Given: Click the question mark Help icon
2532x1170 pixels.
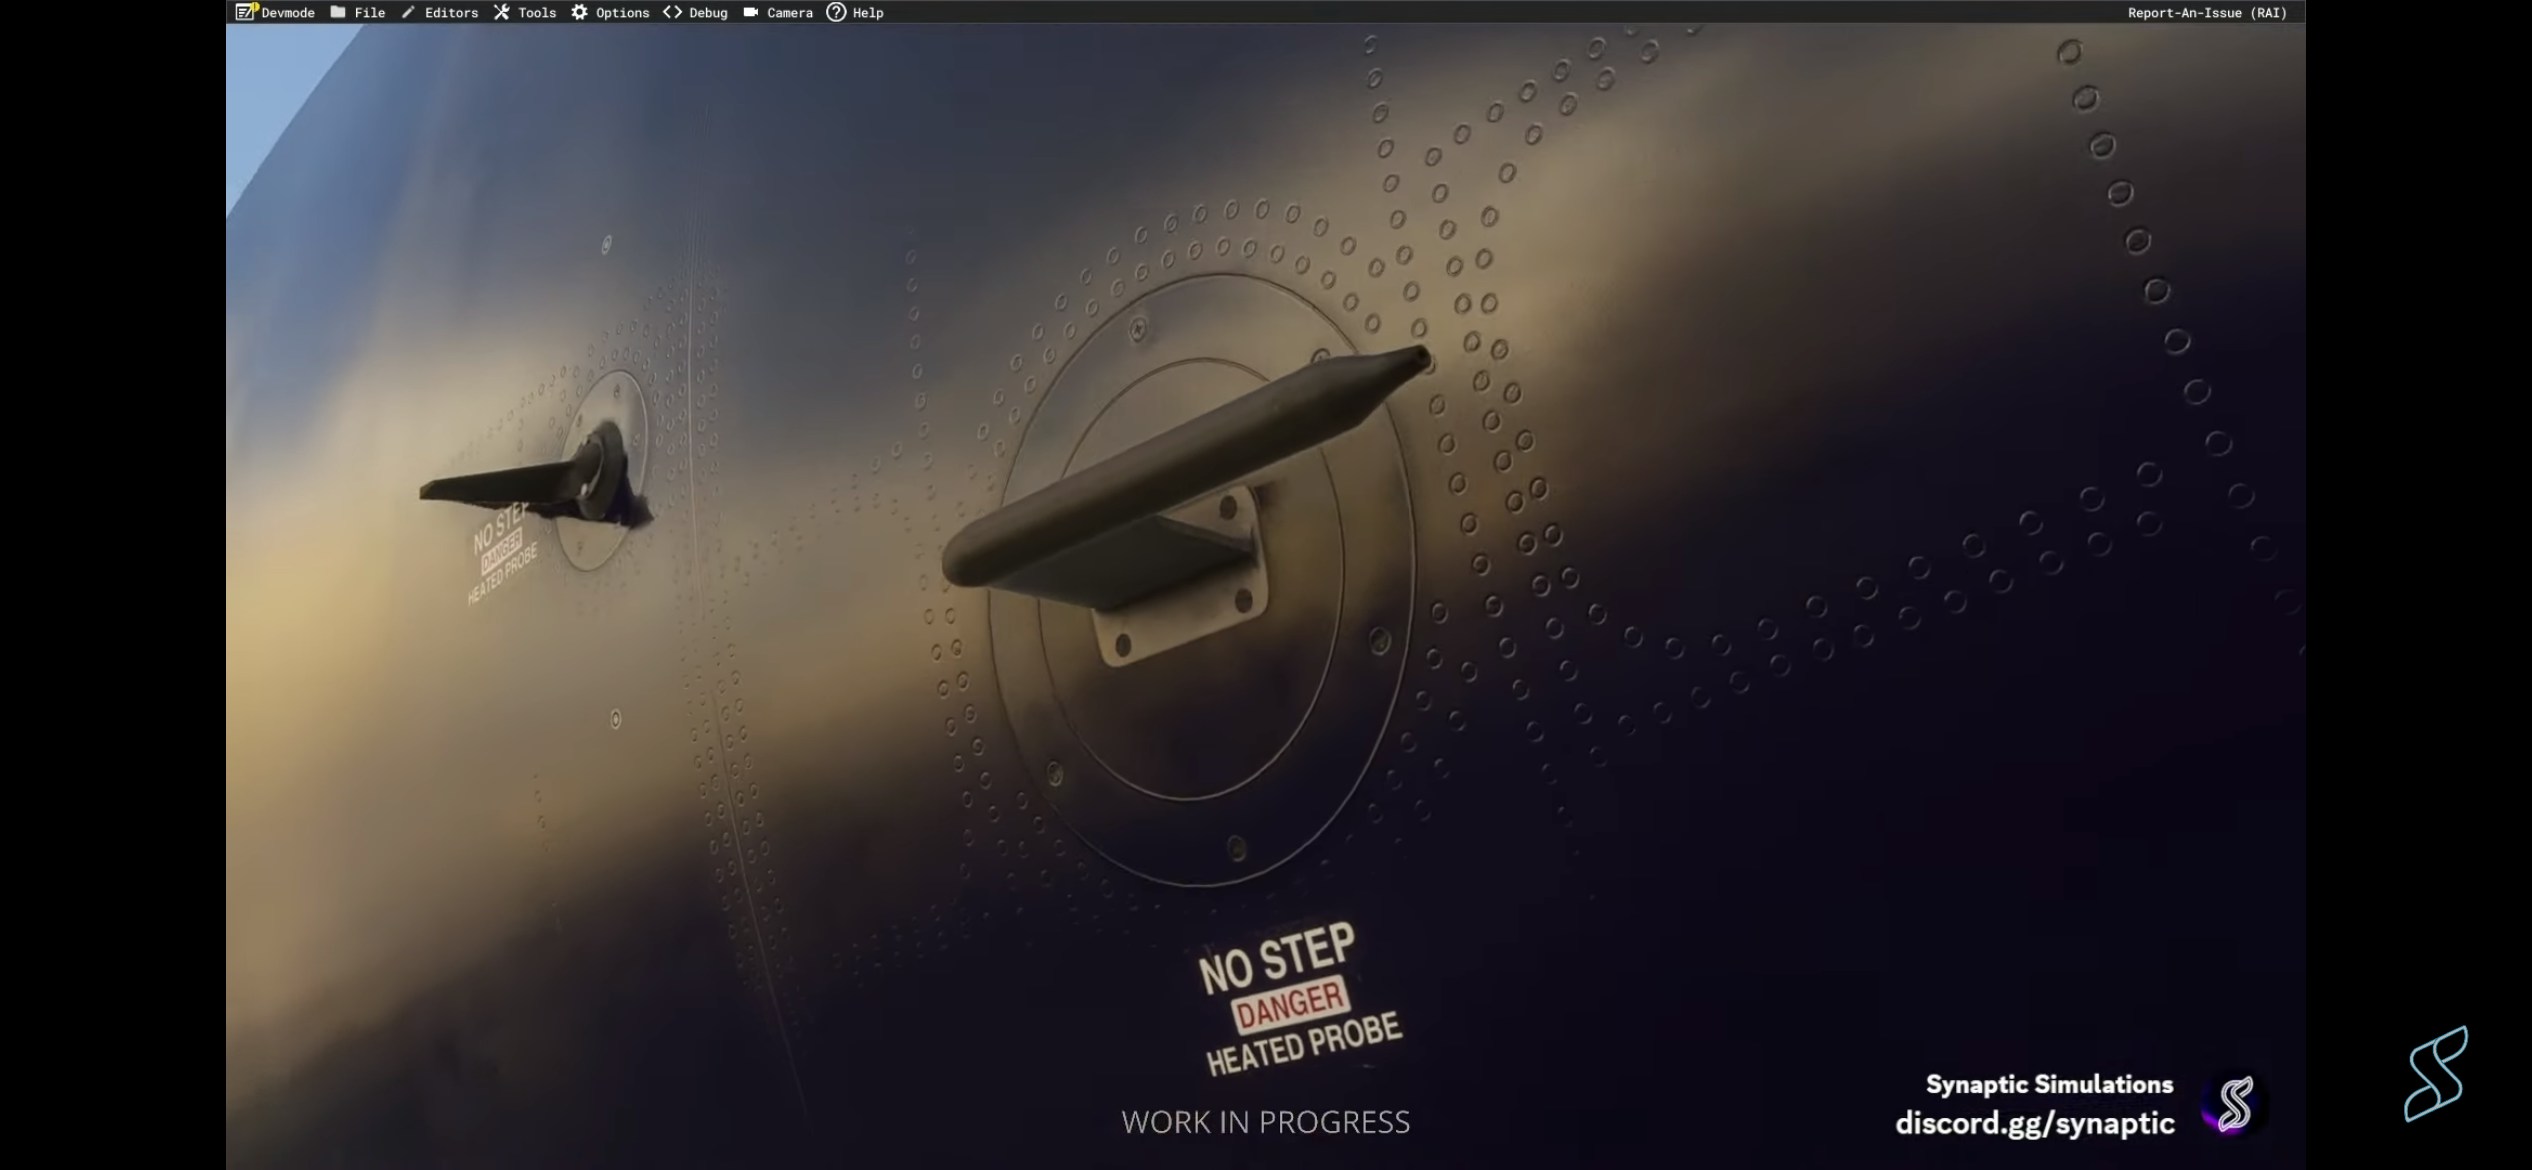Looking at the screenshot, I should pos(836,12).
